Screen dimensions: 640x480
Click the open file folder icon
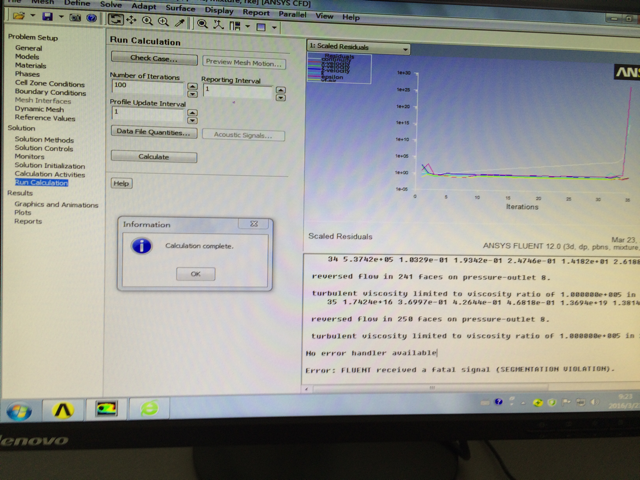(19, 16)
